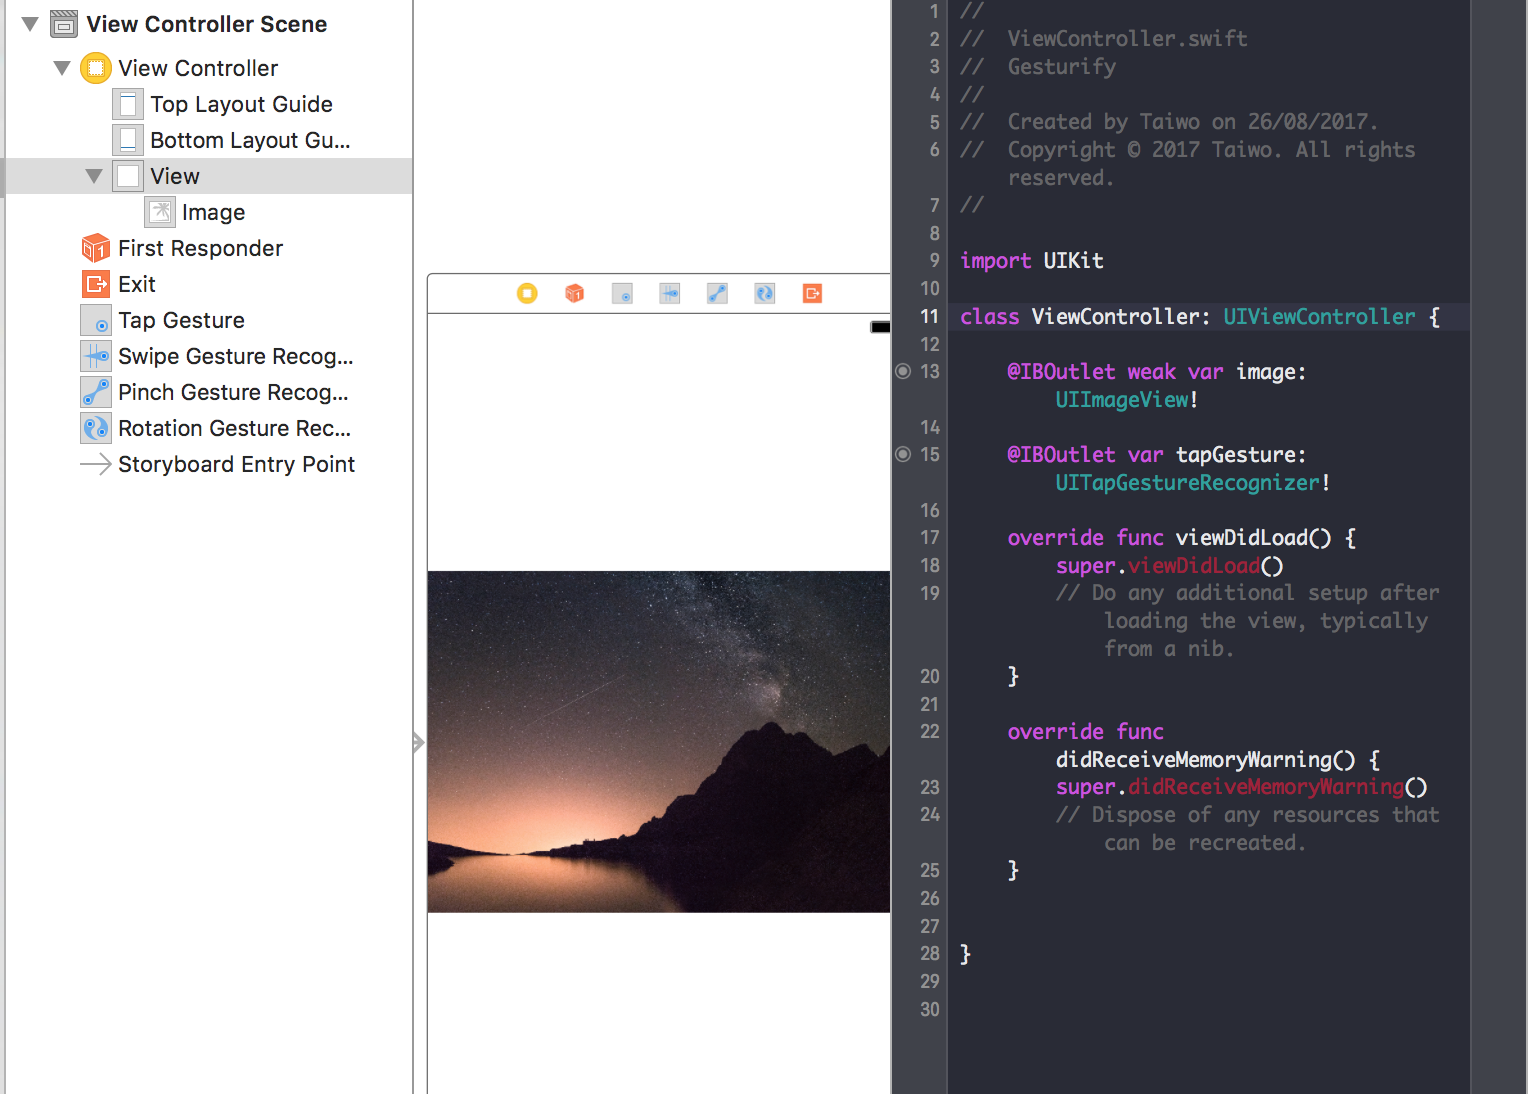This screenshot has height=1094, width=1528.
Task: Select Storyboard Entry Point in the outline
Action: 236,464
